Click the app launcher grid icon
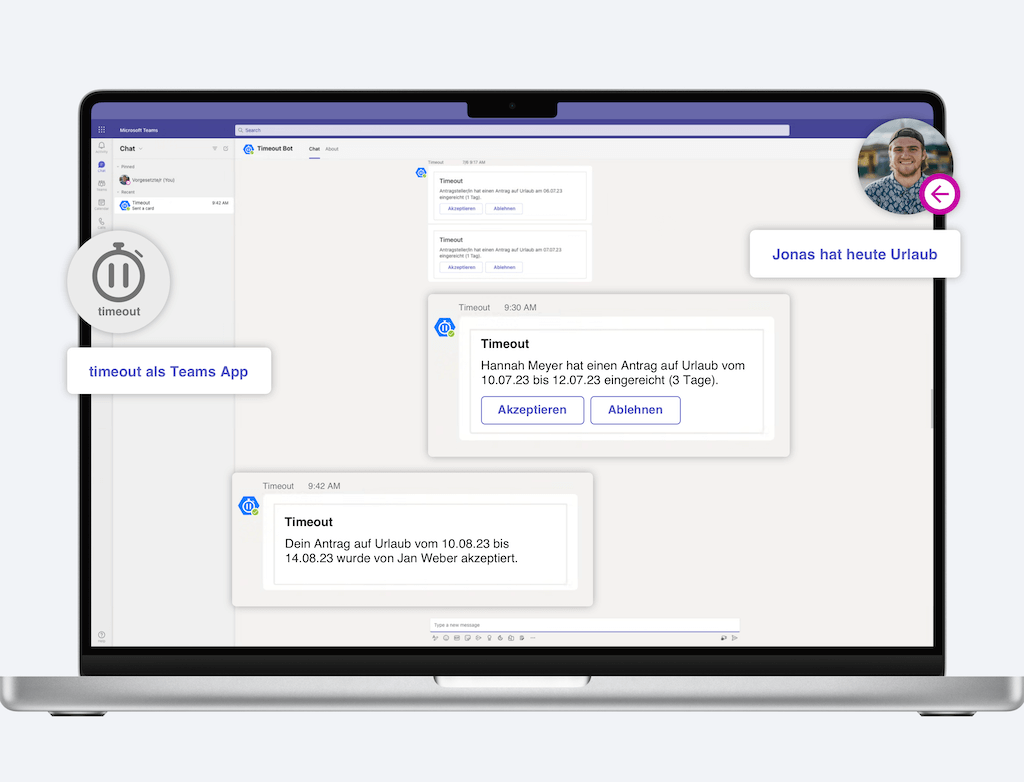The image size is (1024, 782). pos(100,130)
